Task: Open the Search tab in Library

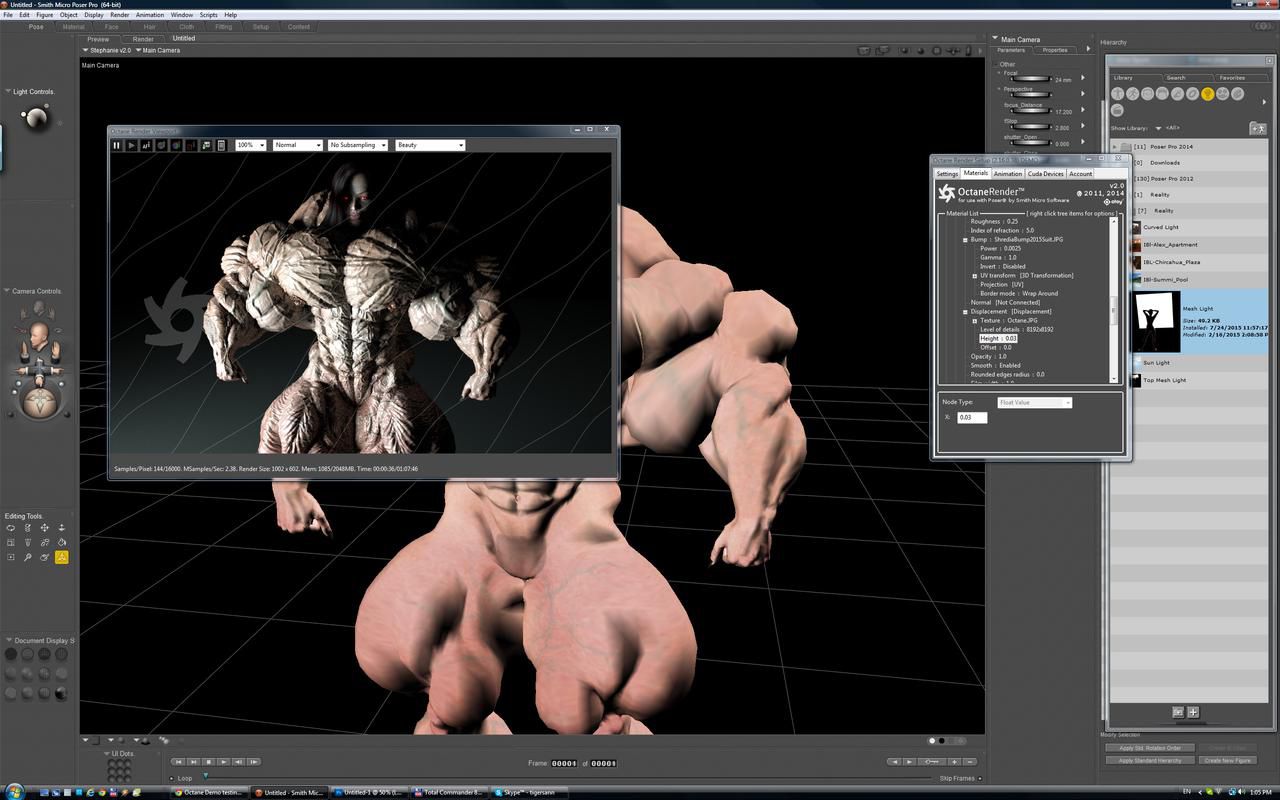Action: click(1176, 78)
